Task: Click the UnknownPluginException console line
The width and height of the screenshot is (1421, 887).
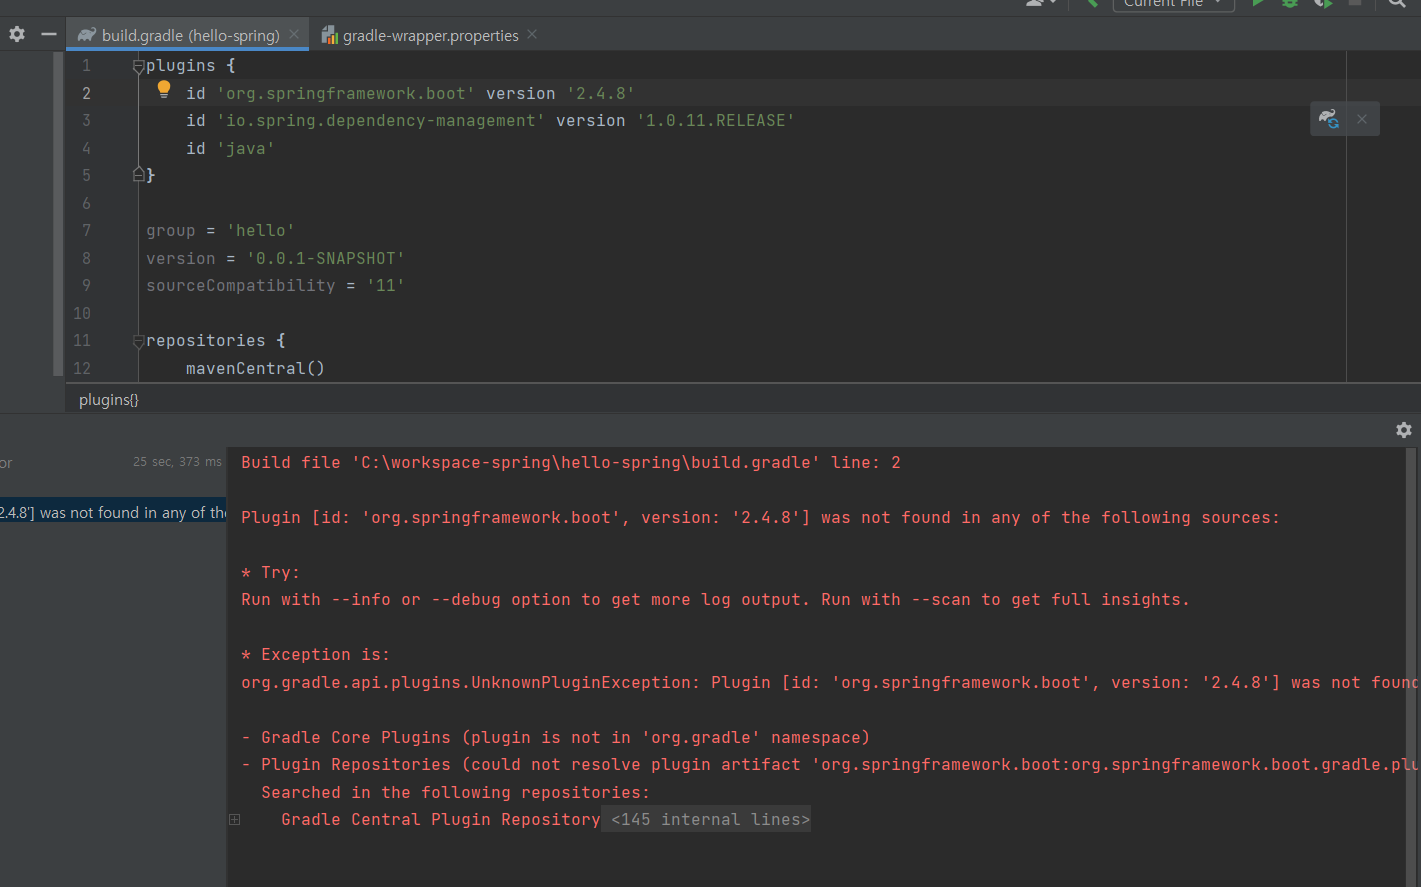Action: pos(830,682)
